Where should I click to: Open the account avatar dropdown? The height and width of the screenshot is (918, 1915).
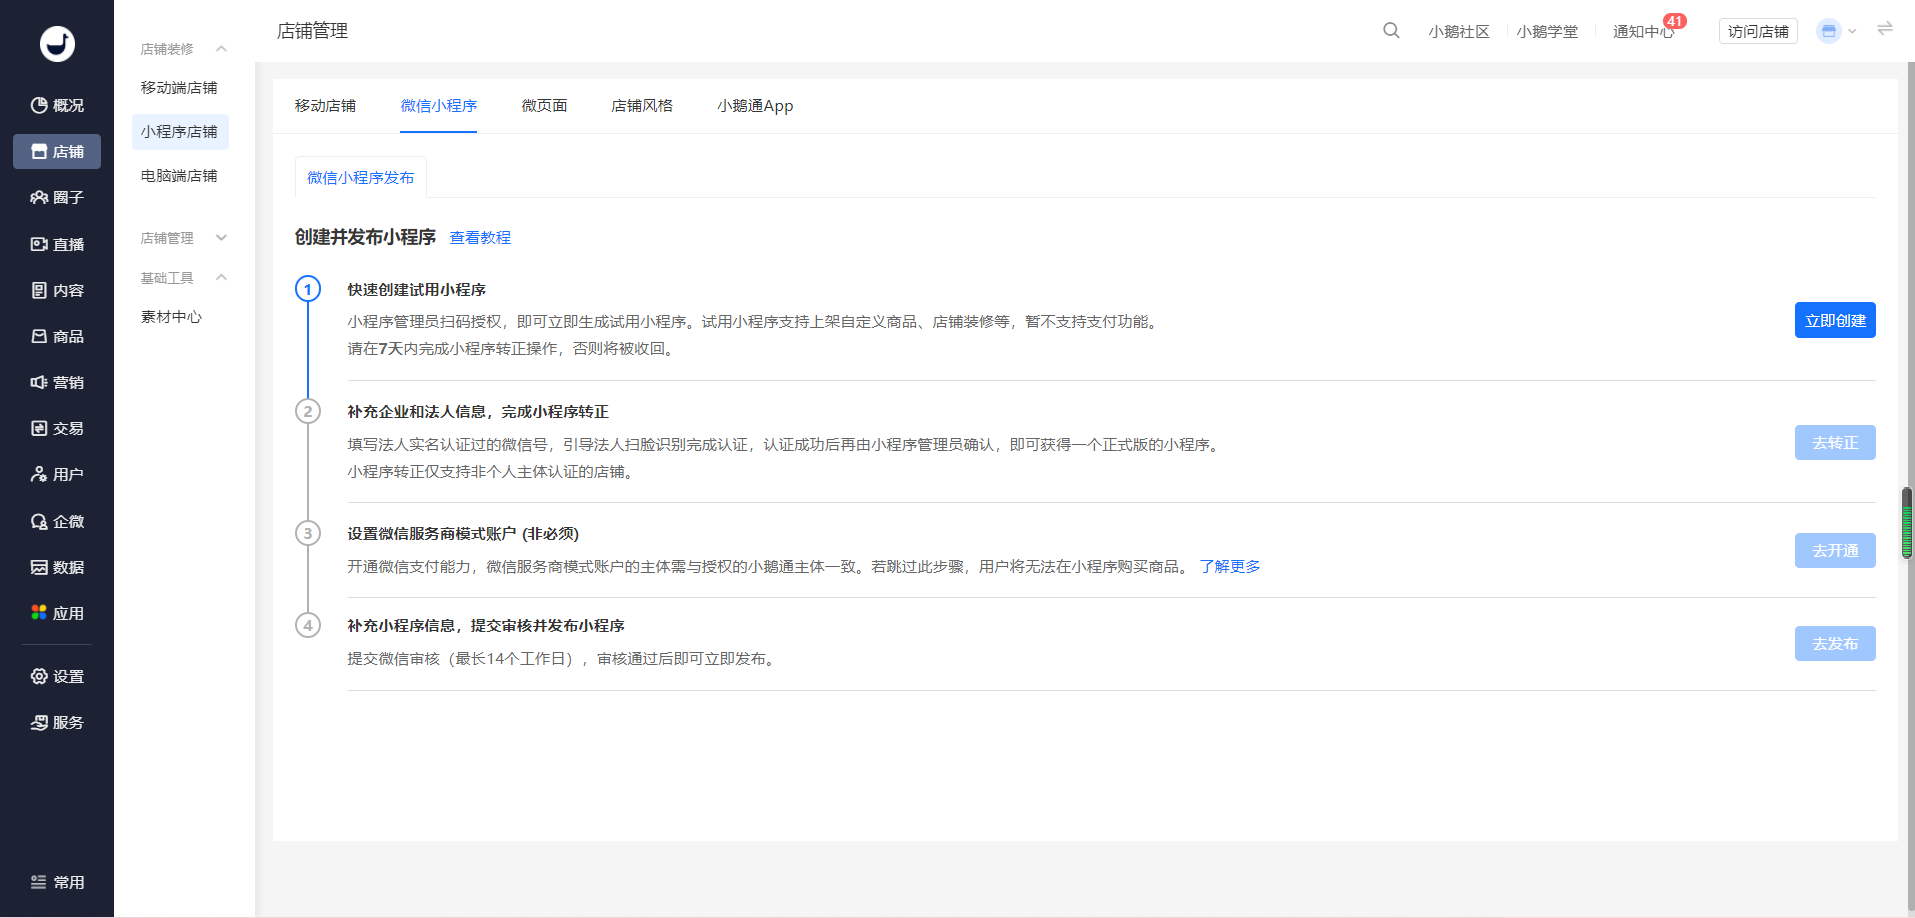1836,31
